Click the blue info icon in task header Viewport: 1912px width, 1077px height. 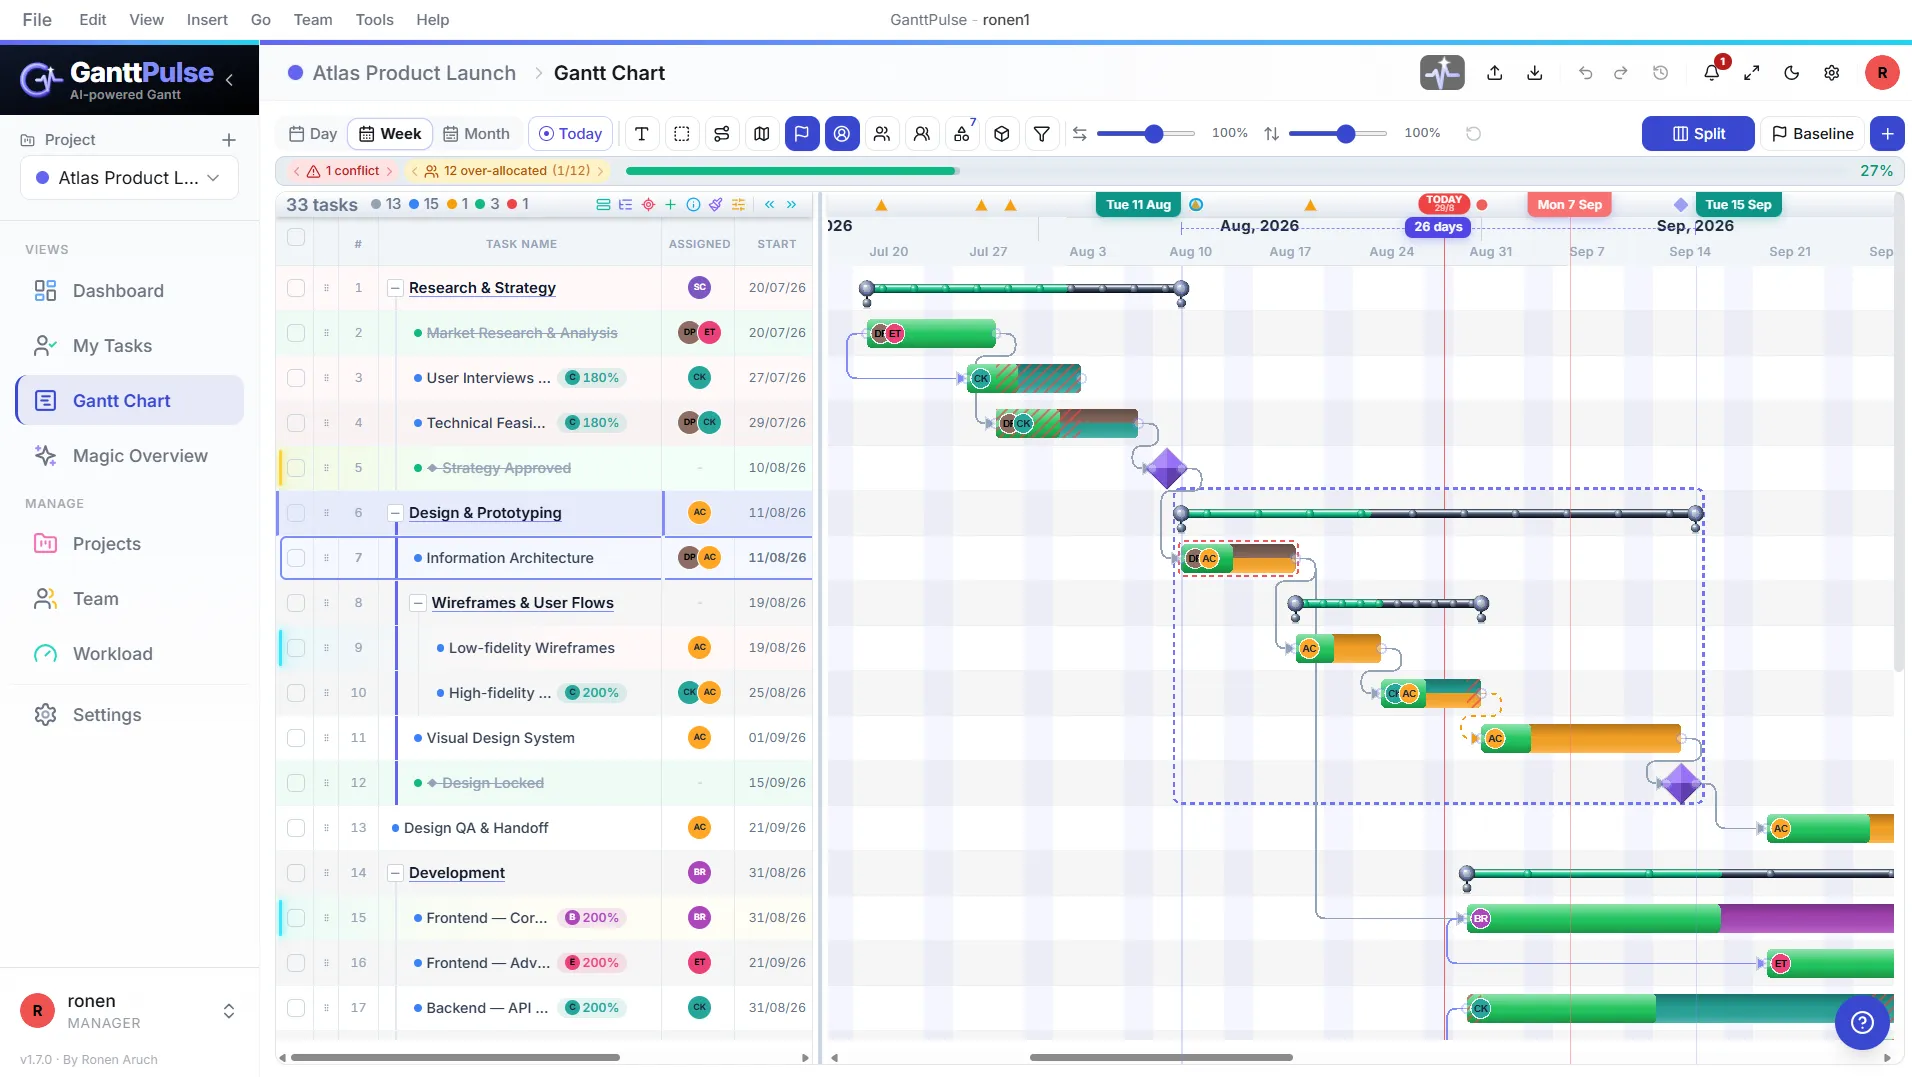[693, 205]
